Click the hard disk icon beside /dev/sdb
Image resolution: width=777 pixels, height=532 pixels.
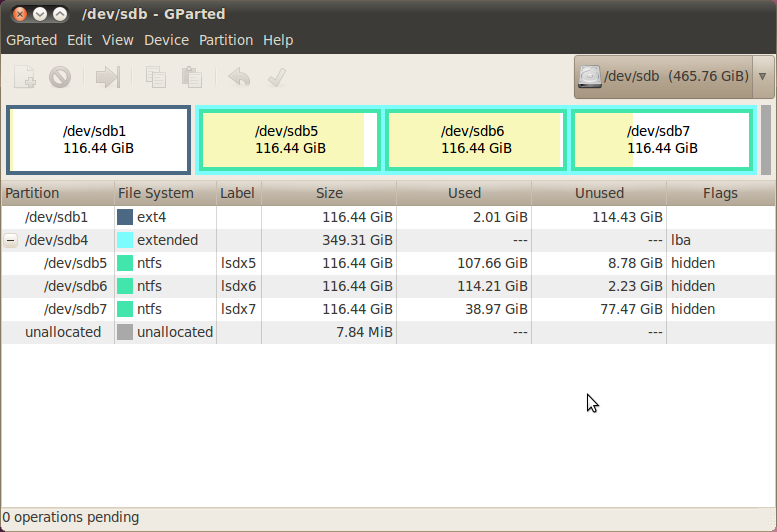[590, 77]
